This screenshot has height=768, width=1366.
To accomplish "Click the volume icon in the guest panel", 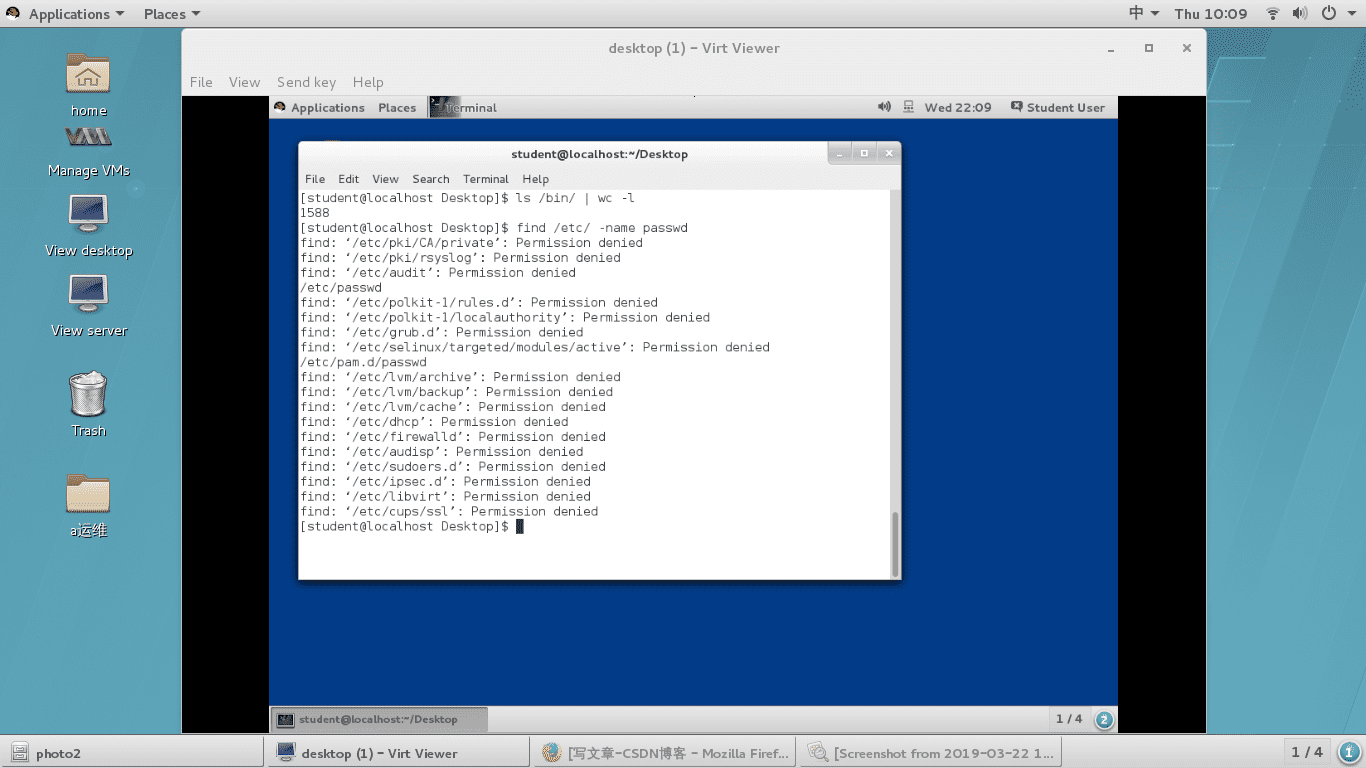I will coord(884,107).
